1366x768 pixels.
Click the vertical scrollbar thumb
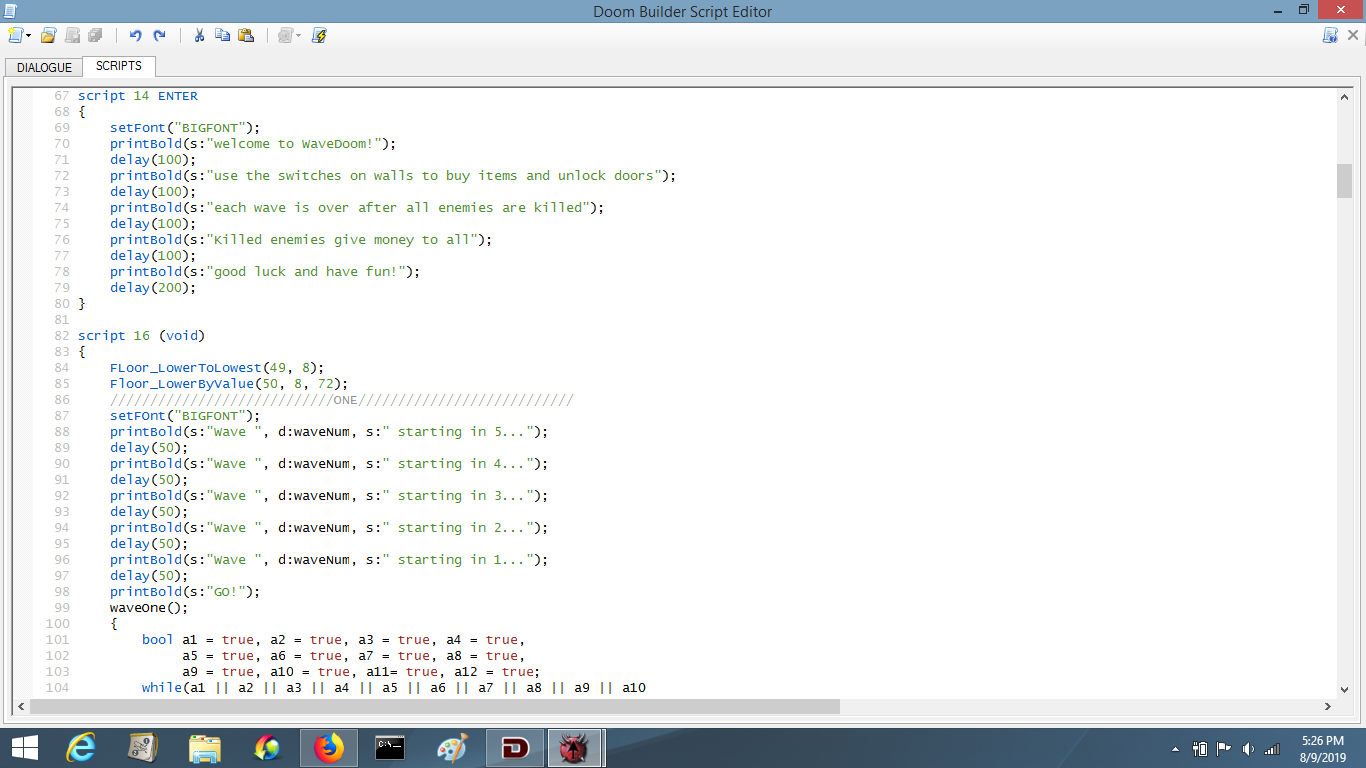1344,181
